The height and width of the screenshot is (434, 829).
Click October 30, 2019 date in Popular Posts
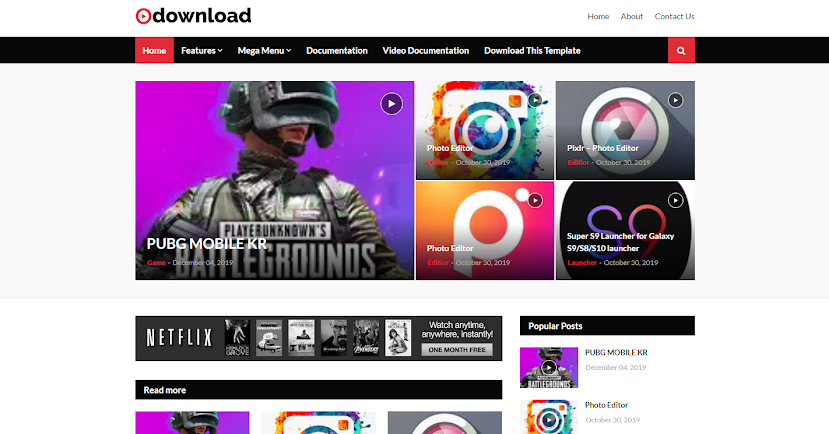click(x=612, y=420)
